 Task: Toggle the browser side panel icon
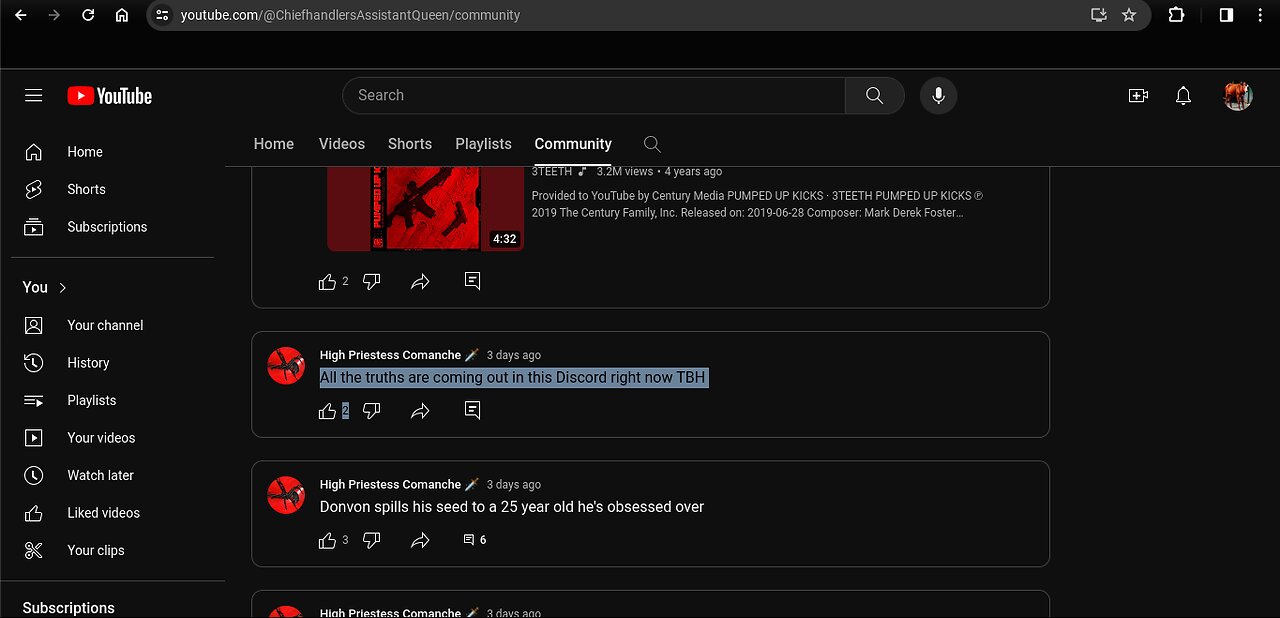1226,15
